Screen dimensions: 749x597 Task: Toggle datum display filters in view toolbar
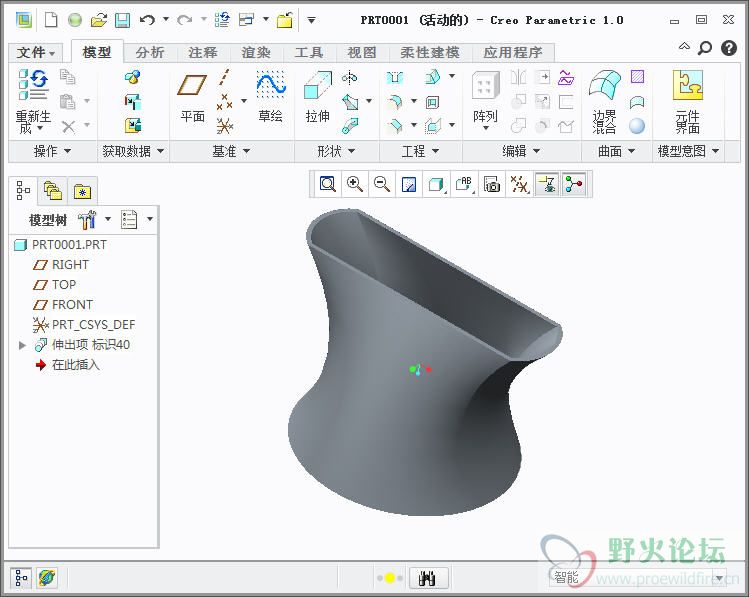pyautogui.click(x=519, y=184)
